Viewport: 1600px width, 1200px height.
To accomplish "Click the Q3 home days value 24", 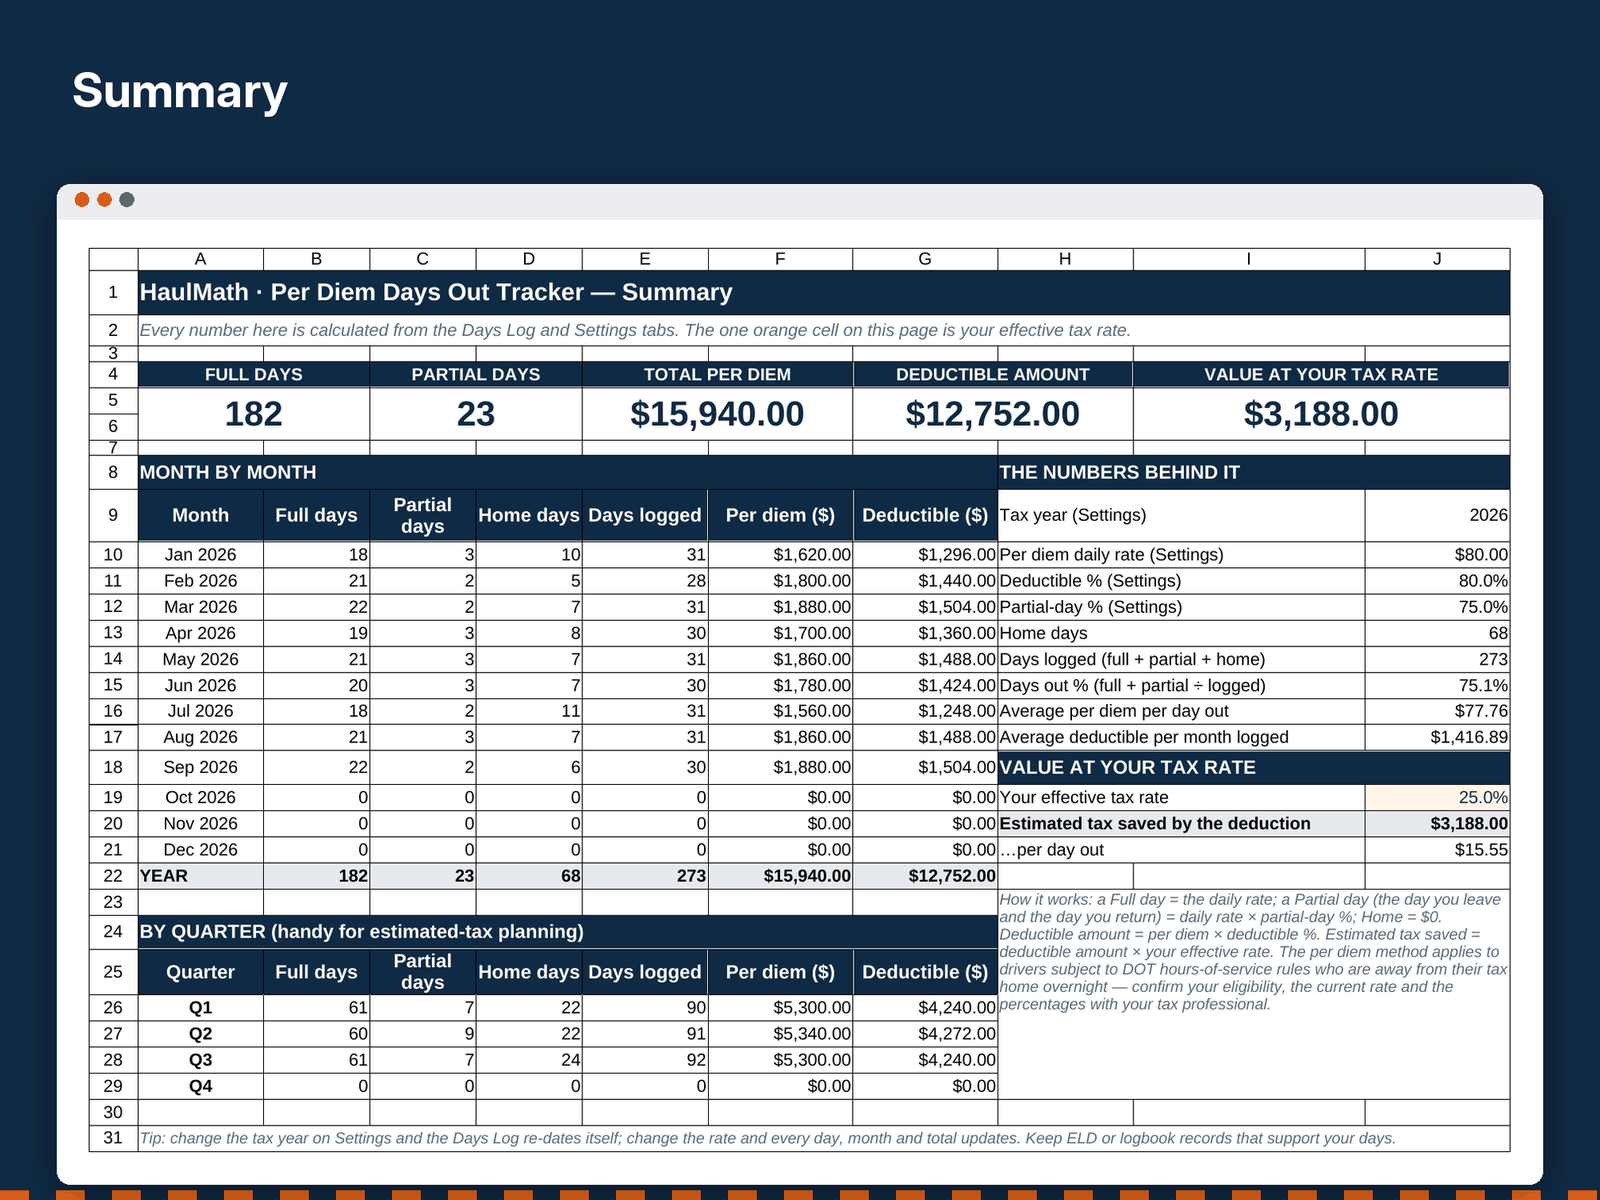I will point(529,1060).
